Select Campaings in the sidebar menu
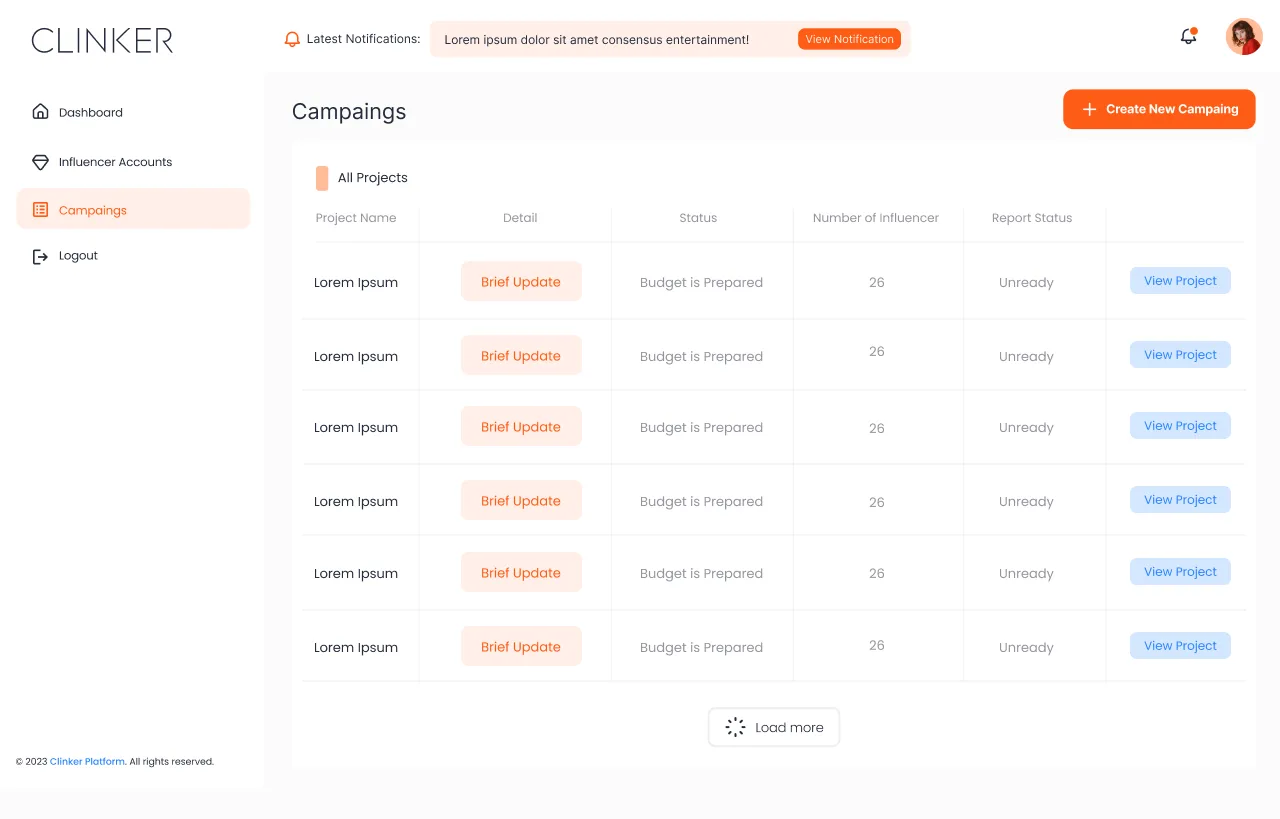 (x=133, y=209)
